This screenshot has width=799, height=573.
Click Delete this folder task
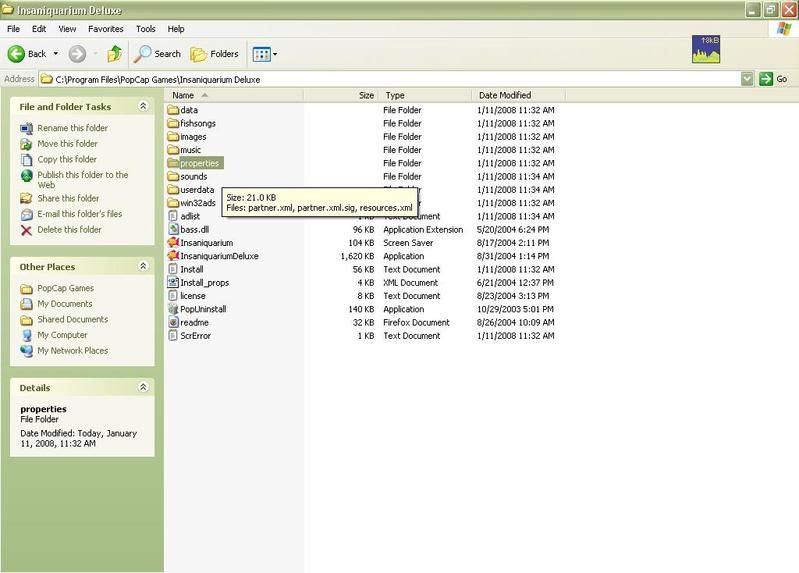tap(69, 230)
